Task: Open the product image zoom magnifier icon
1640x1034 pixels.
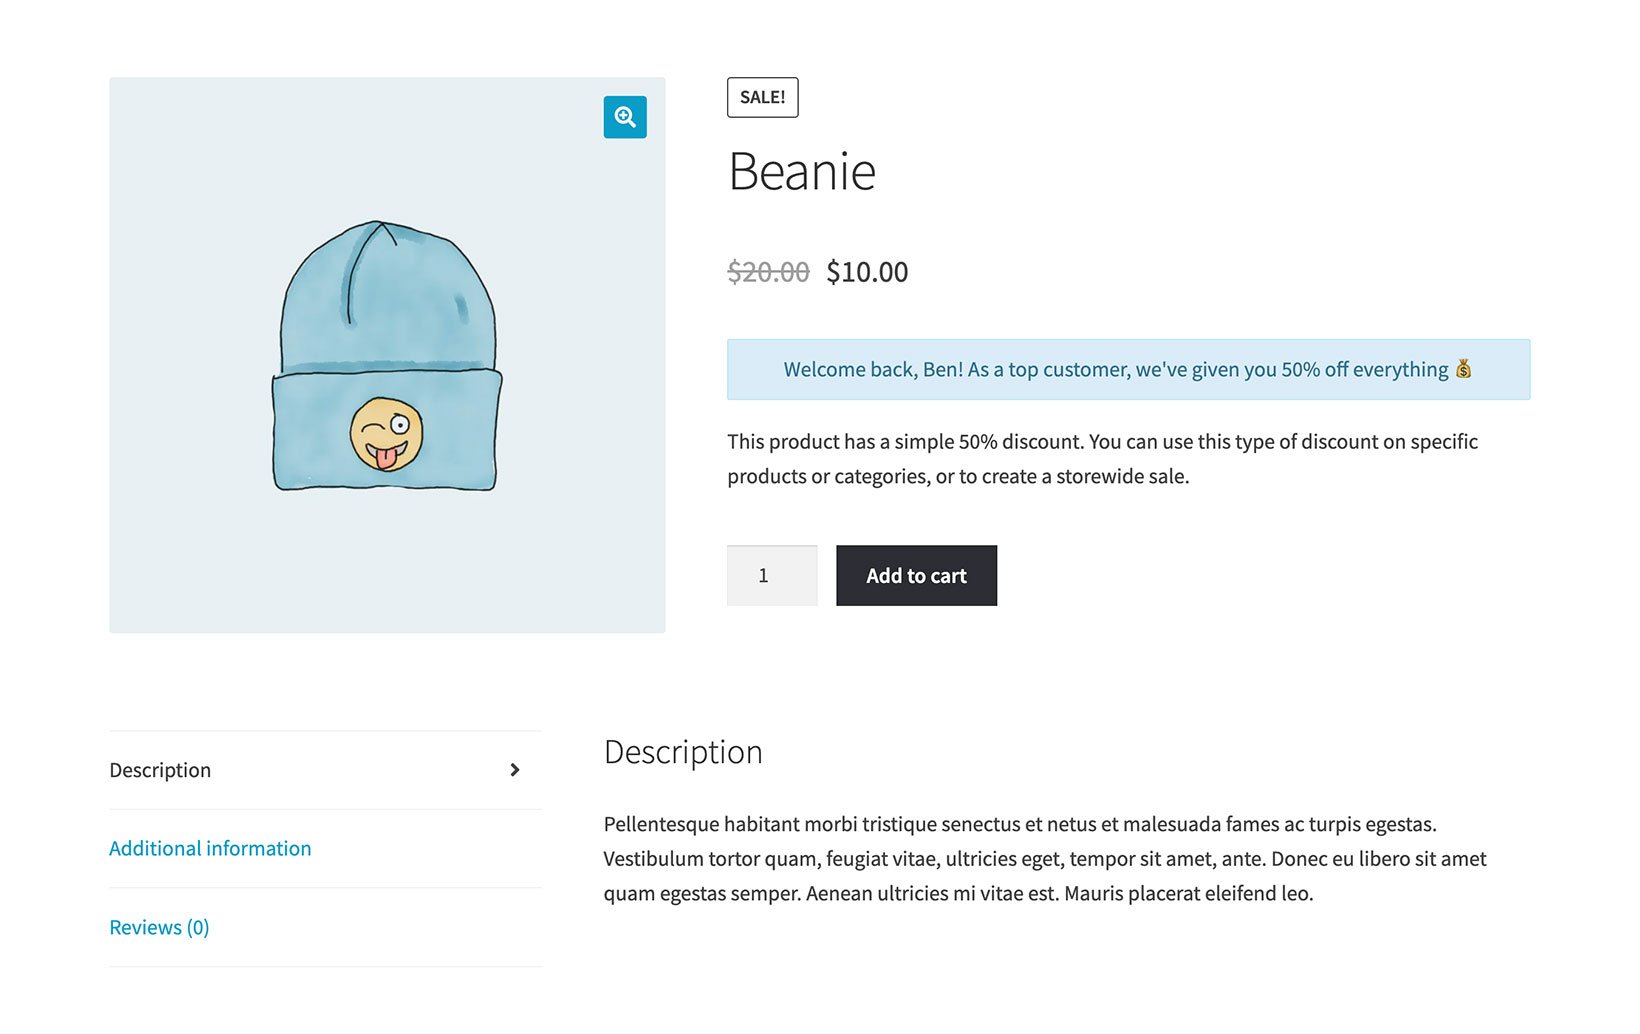Action: point(624,117)
